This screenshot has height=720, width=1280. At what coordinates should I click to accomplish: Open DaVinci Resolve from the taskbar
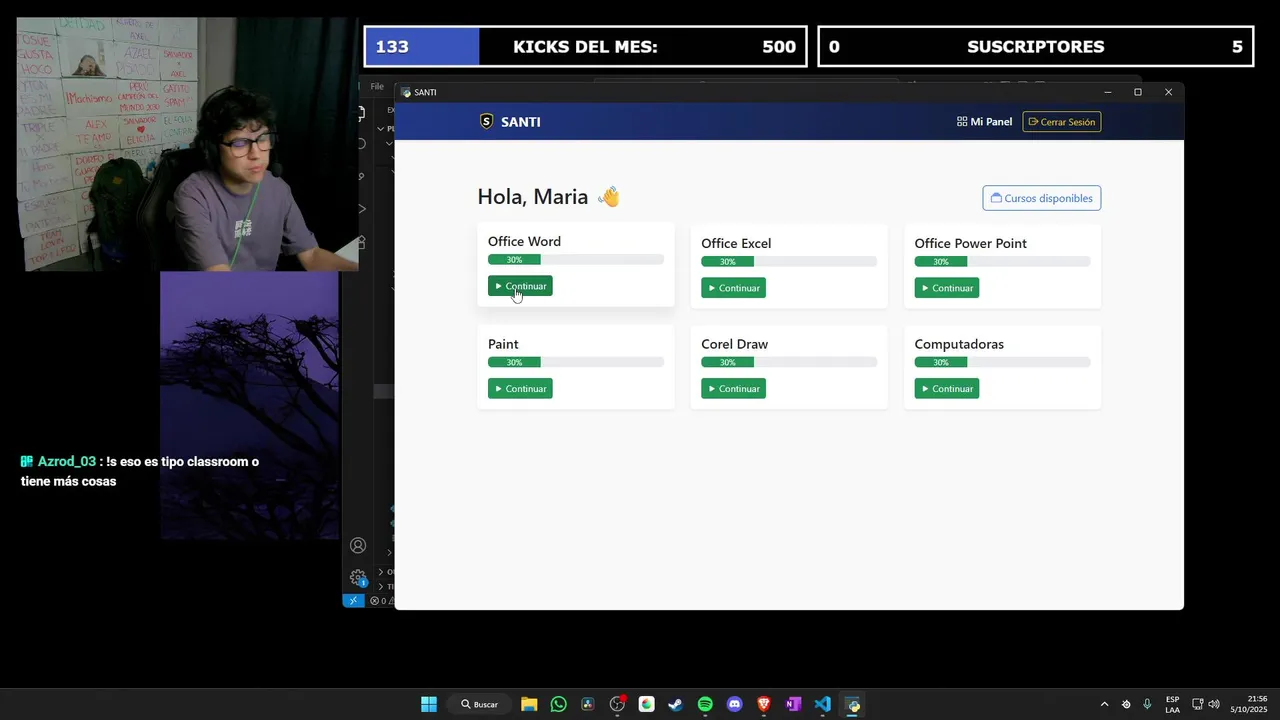tap(588, 704)
